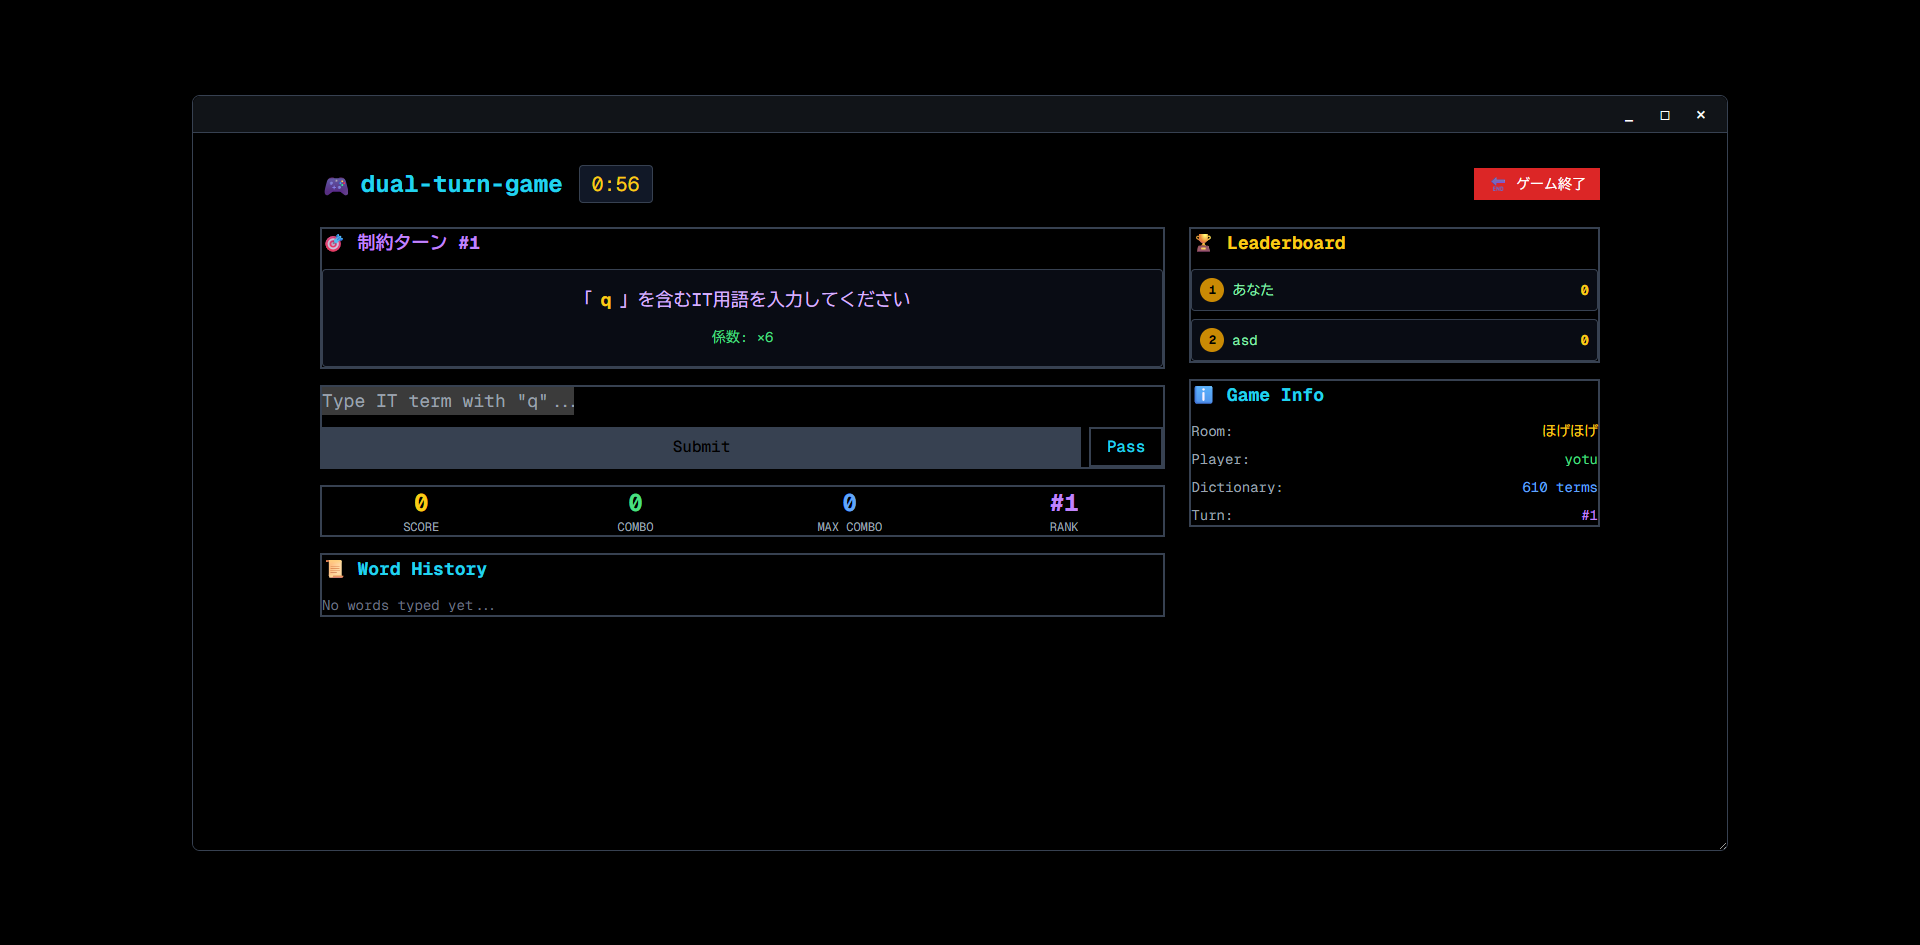Image resolution: width=1920 pixels, height=945 pixels.
Task: Click the rank 2 badge next to asd
Action: tap(1212, 340)
